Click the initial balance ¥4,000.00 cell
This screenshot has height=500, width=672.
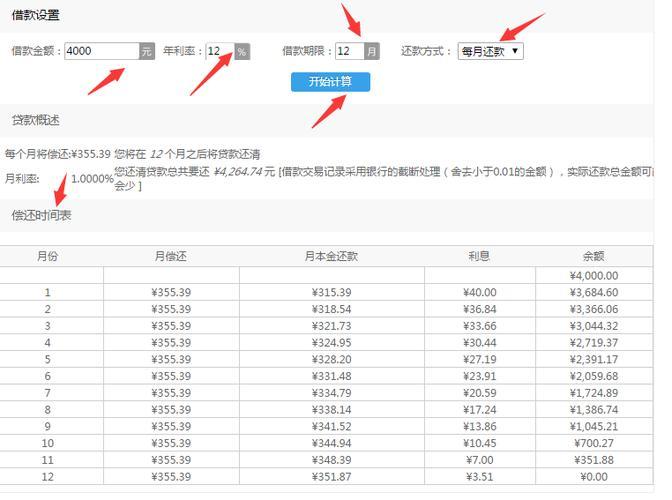594,275
